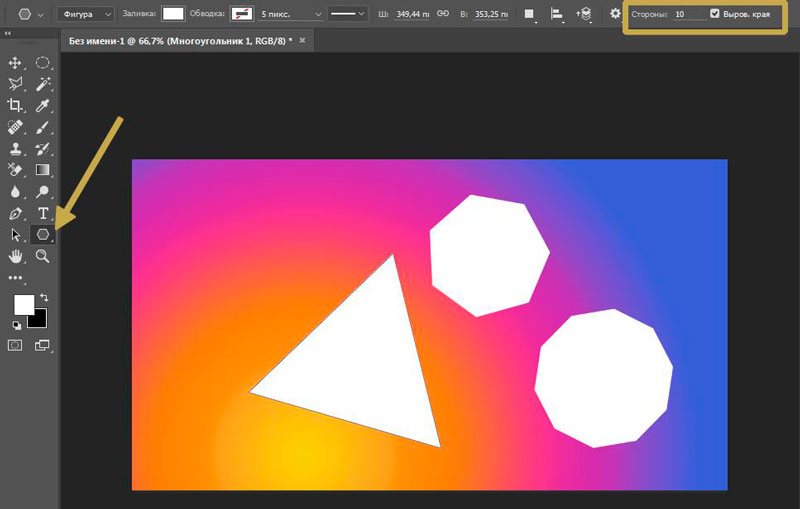Viewport: 800px width, 509px height.
Task: Select the Healing Brush tool
Action: (x=15, y=127)
